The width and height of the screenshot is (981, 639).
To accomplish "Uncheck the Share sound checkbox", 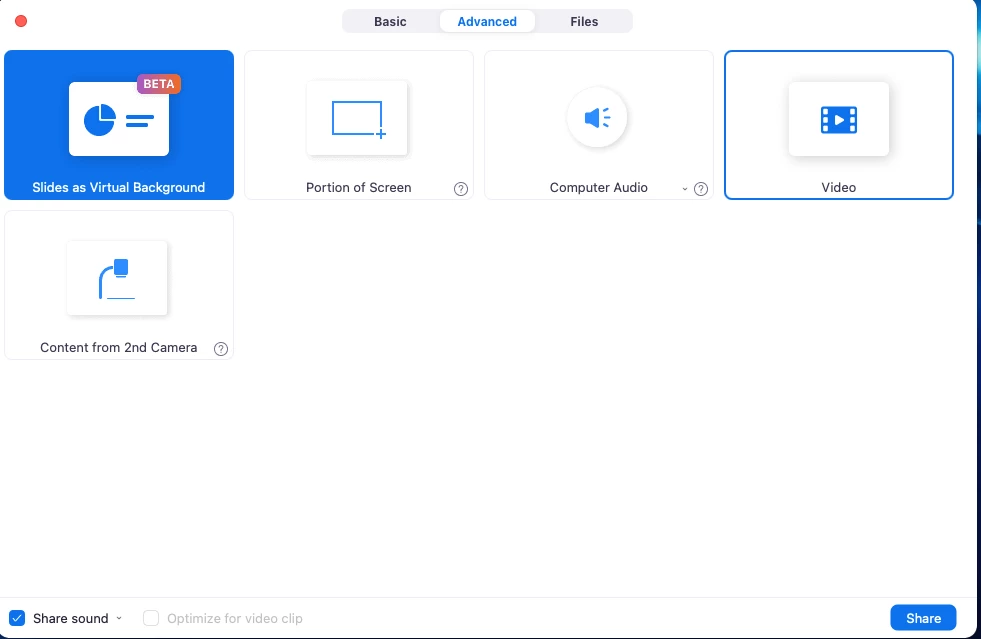I will (x=17, y=618).
